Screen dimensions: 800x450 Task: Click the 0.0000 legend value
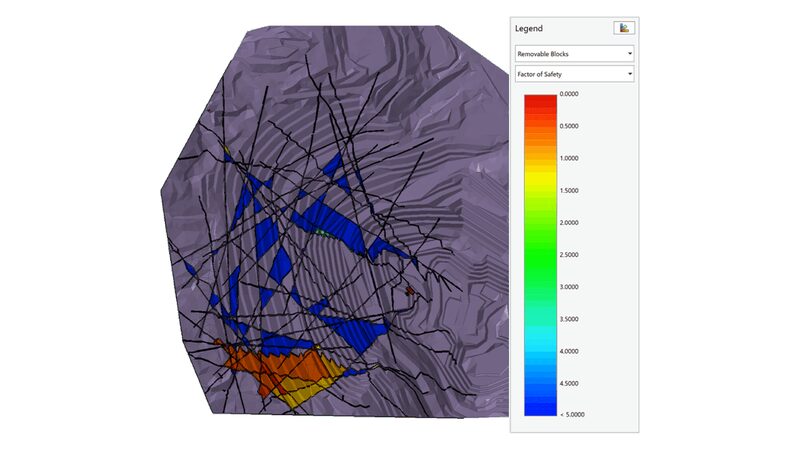569,94
